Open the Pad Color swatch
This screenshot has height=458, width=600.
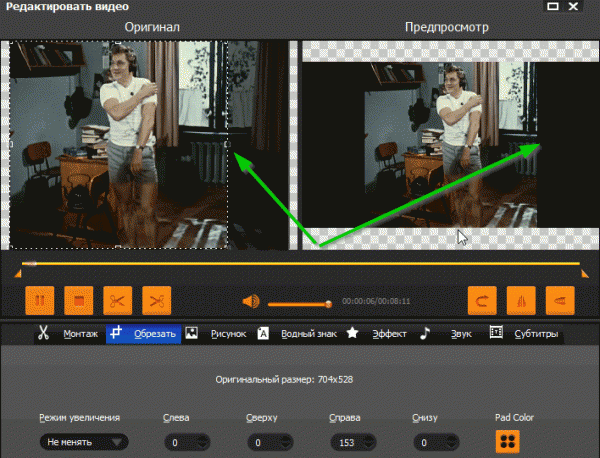coord(507,441)
